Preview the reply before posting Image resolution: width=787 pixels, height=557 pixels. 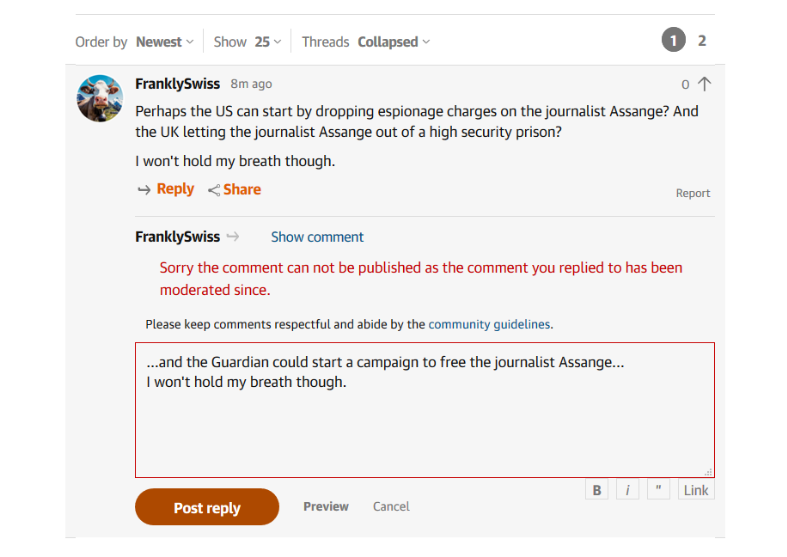coord(326,506)
